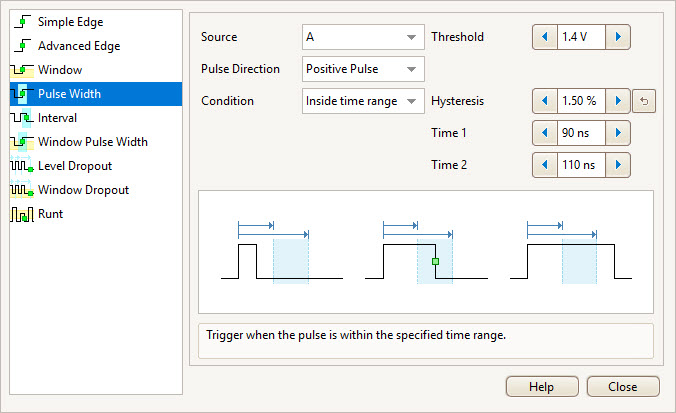The image size is (676, 413).
Task: Select the Advanced Edge trigger icon
Action: point(22,46)
